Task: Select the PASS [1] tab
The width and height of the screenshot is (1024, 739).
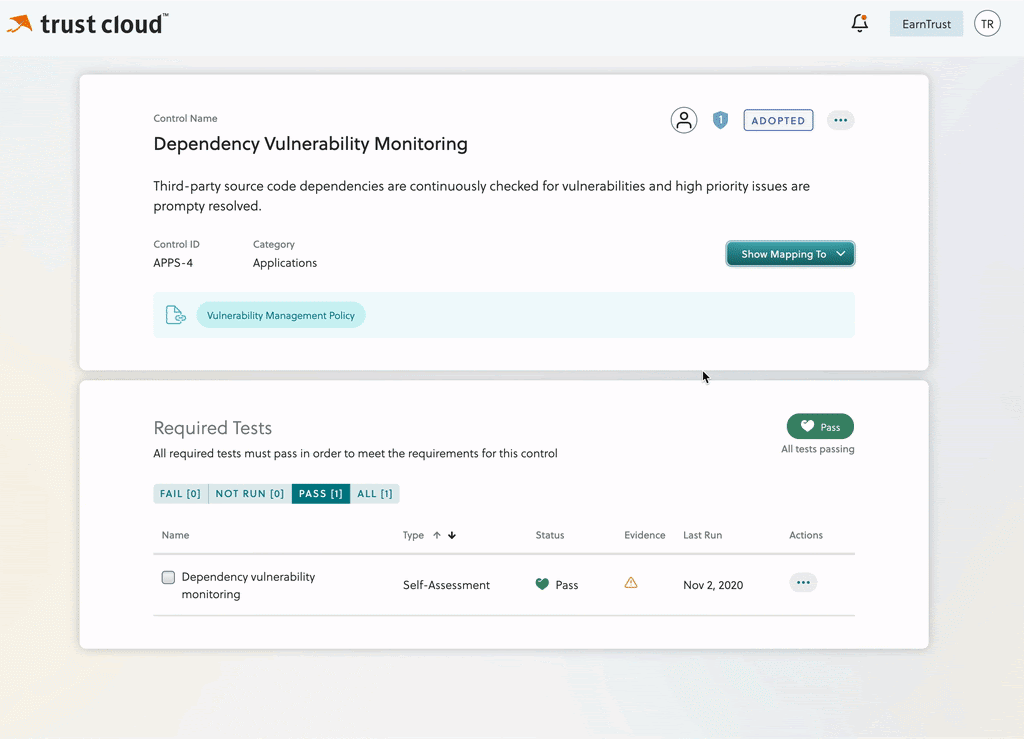Action: click(321, 494)
